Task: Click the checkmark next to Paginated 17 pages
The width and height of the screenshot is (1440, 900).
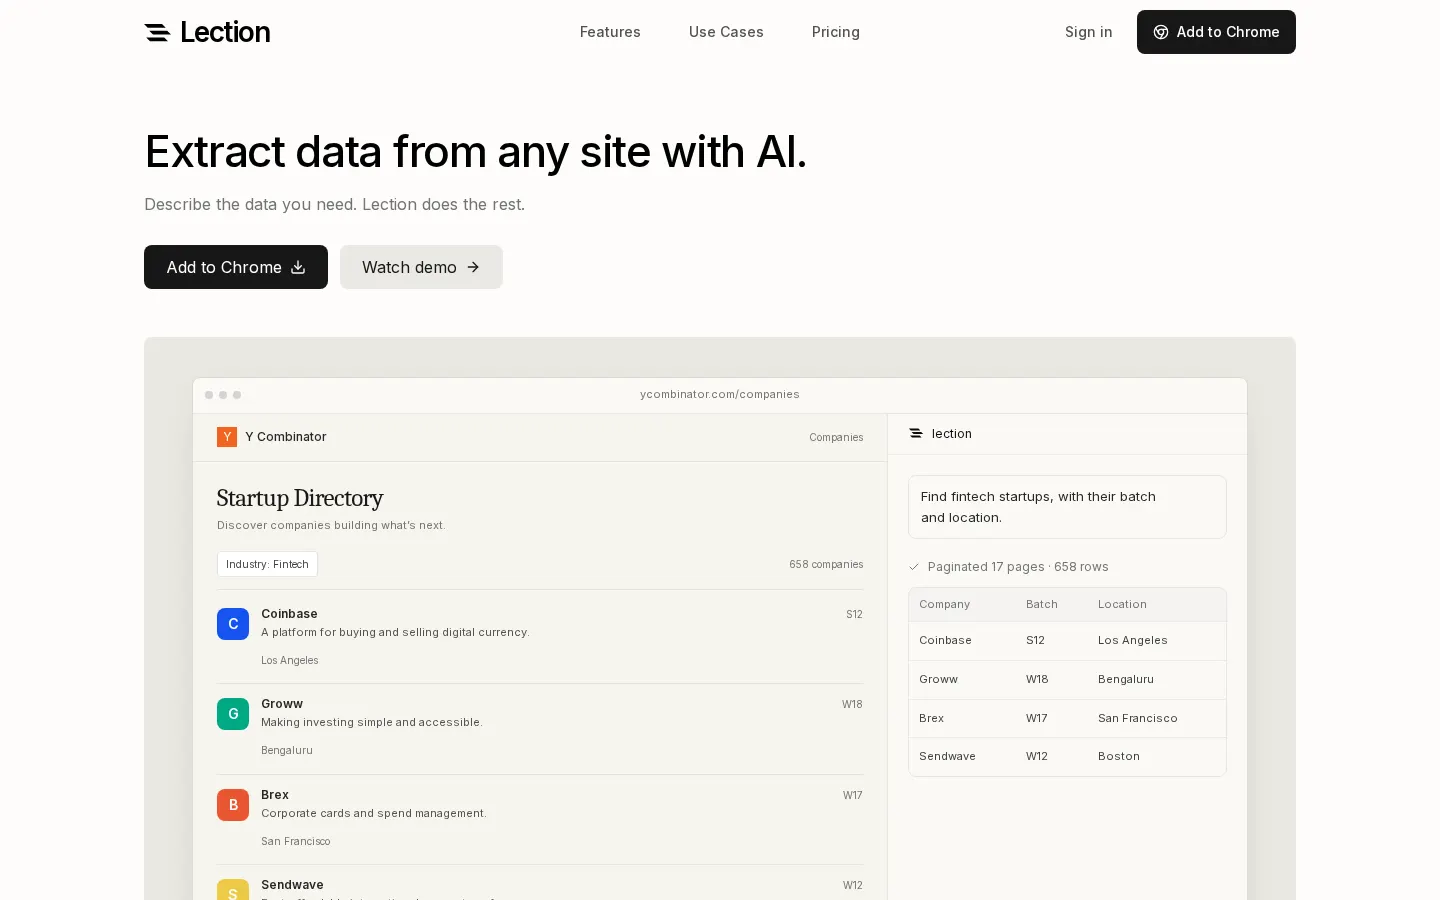Action: tap(914, 567)
